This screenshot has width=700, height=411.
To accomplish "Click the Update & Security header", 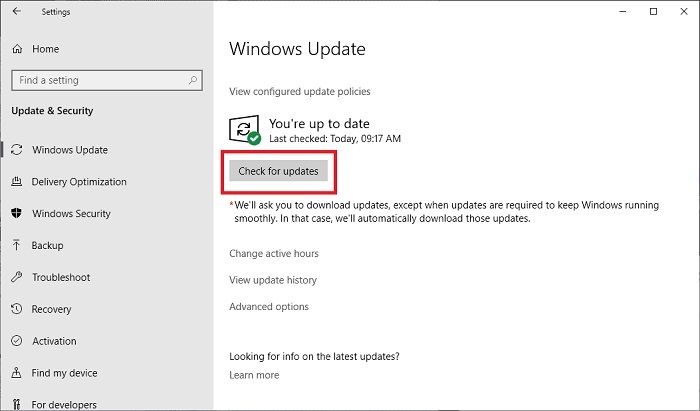I will [x=52, y=111].
